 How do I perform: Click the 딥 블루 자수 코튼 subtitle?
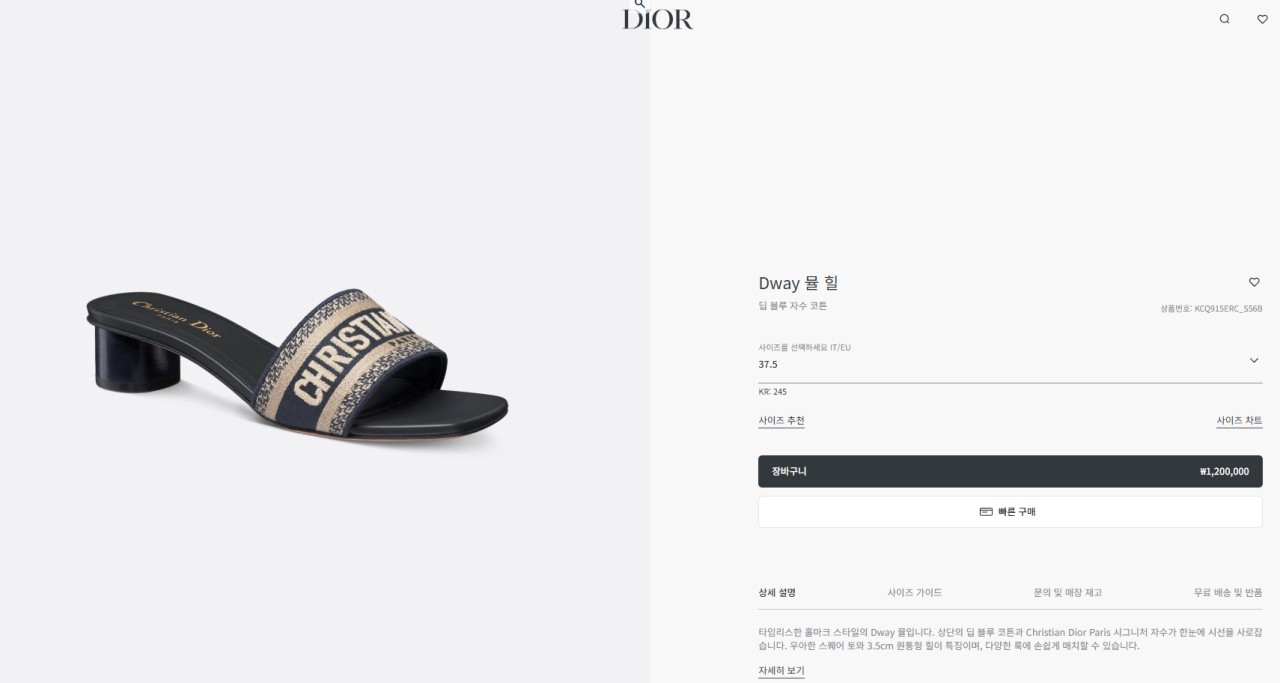[792, 306]
